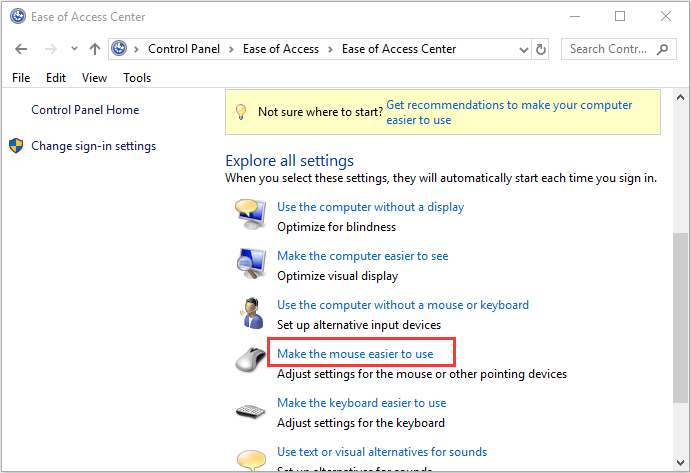Open Make the mouse easier to use
The image size is (691, 473).
click(355, 354)
